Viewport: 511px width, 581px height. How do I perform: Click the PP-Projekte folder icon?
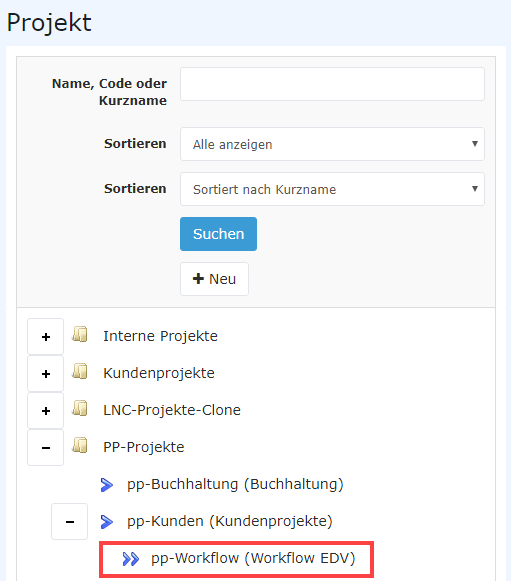click(80, 445)
